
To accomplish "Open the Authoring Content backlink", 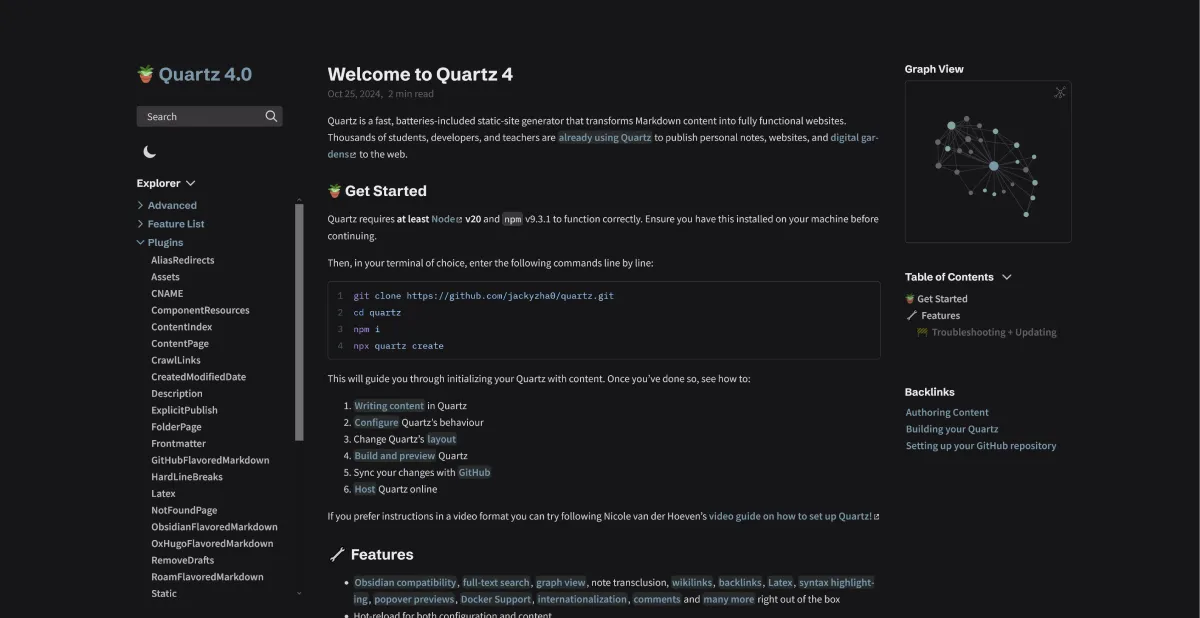I will tap(947, 412).
